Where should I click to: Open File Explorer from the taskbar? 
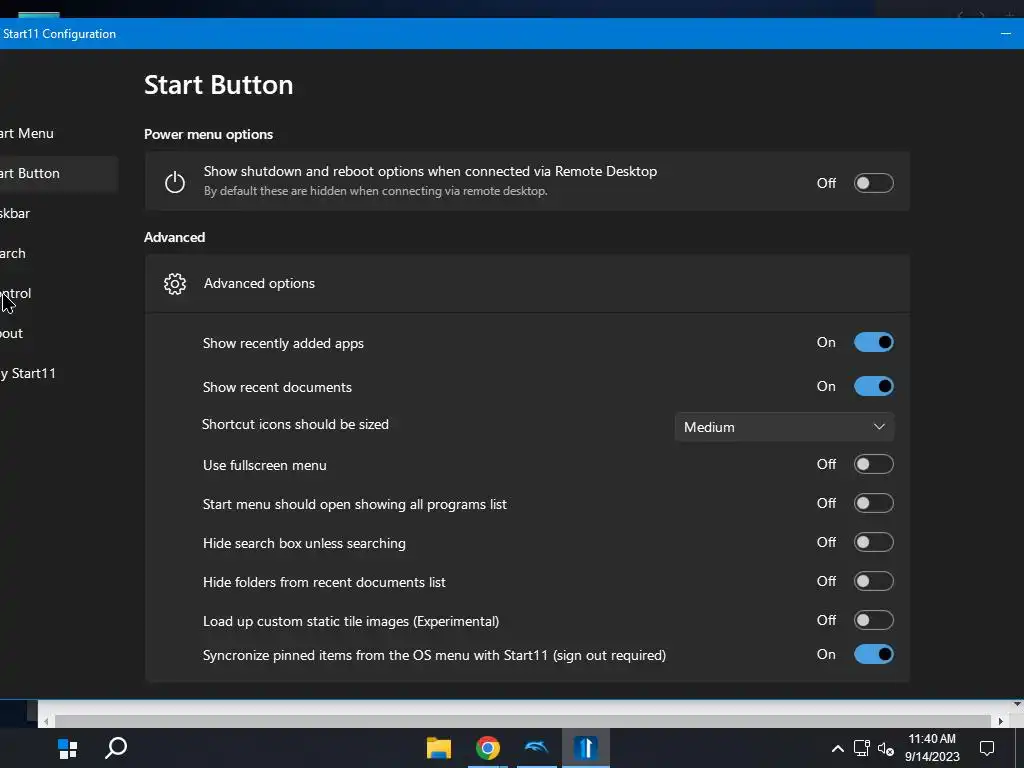439,748
